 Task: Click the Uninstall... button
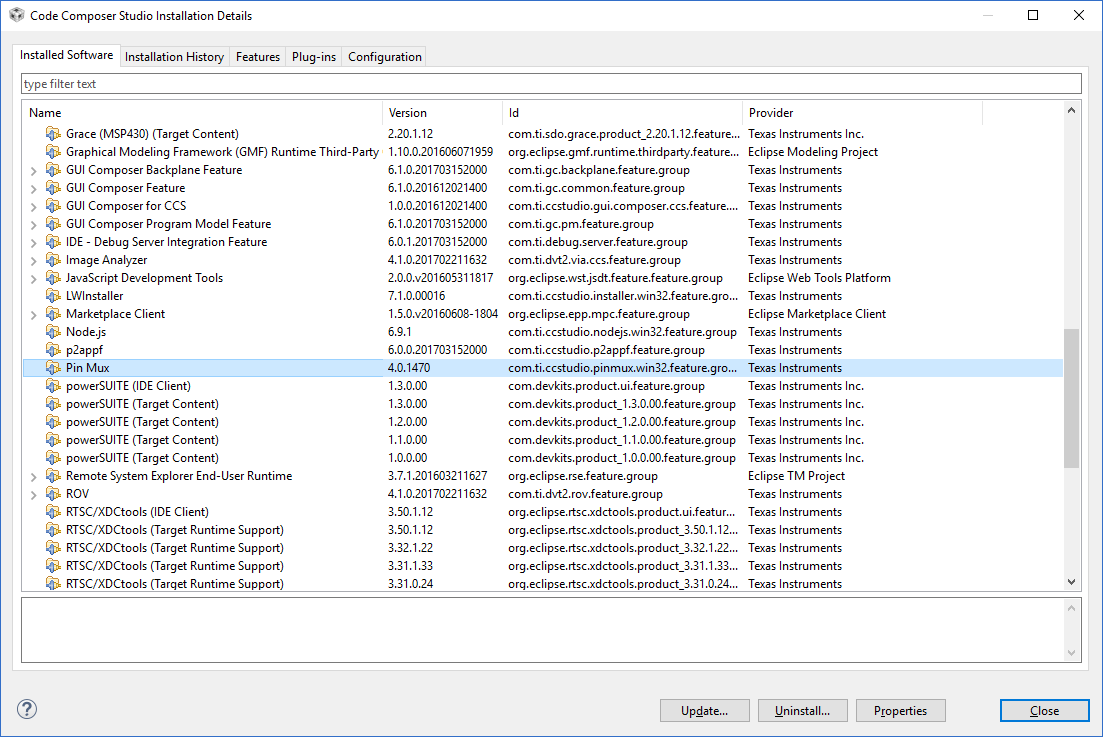coord(803,710)
